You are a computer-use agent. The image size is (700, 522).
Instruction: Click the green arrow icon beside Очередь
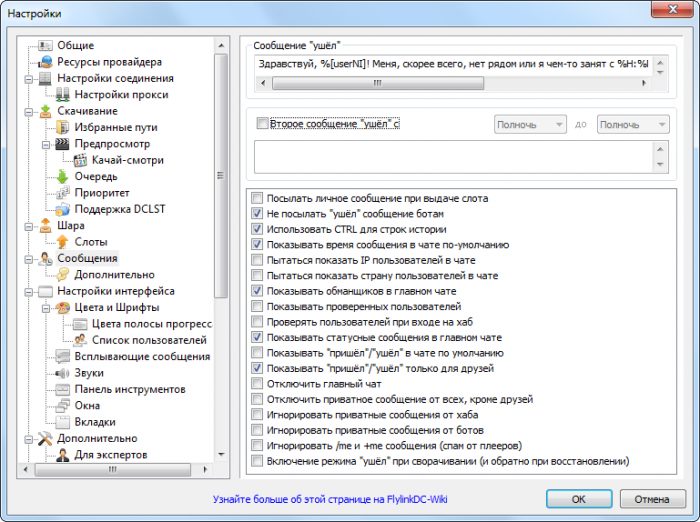click(63, 177)
